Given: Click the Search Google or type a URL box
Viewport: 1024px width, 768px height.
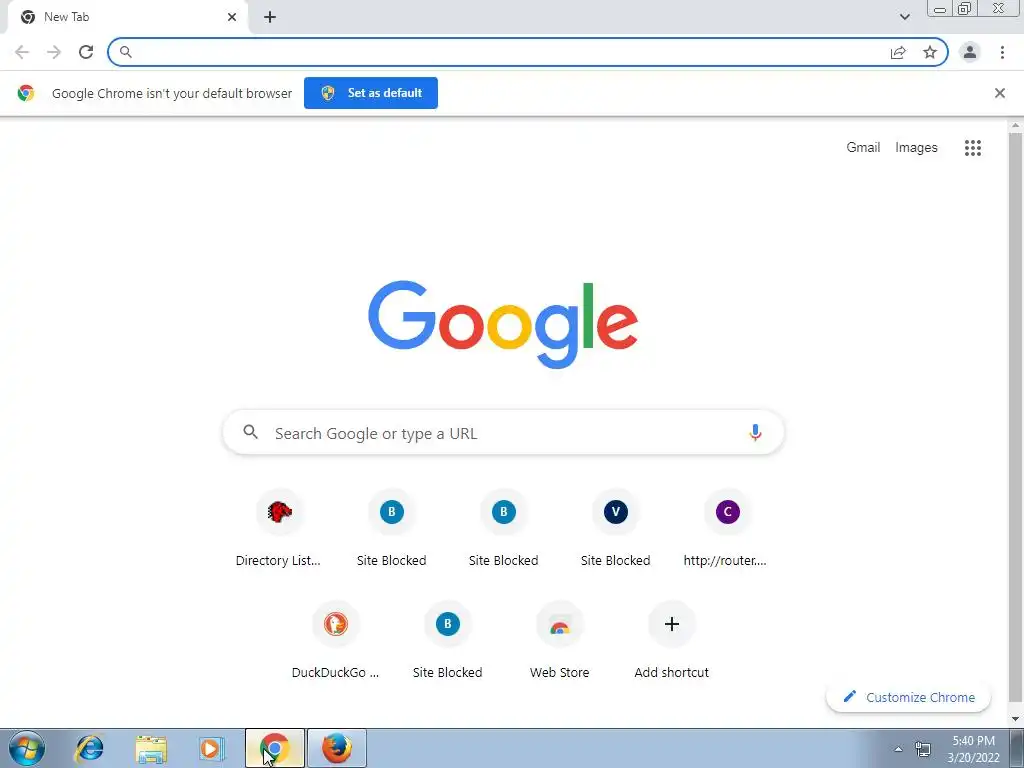Looking at the screenshot, I should [x=503, y=432].
